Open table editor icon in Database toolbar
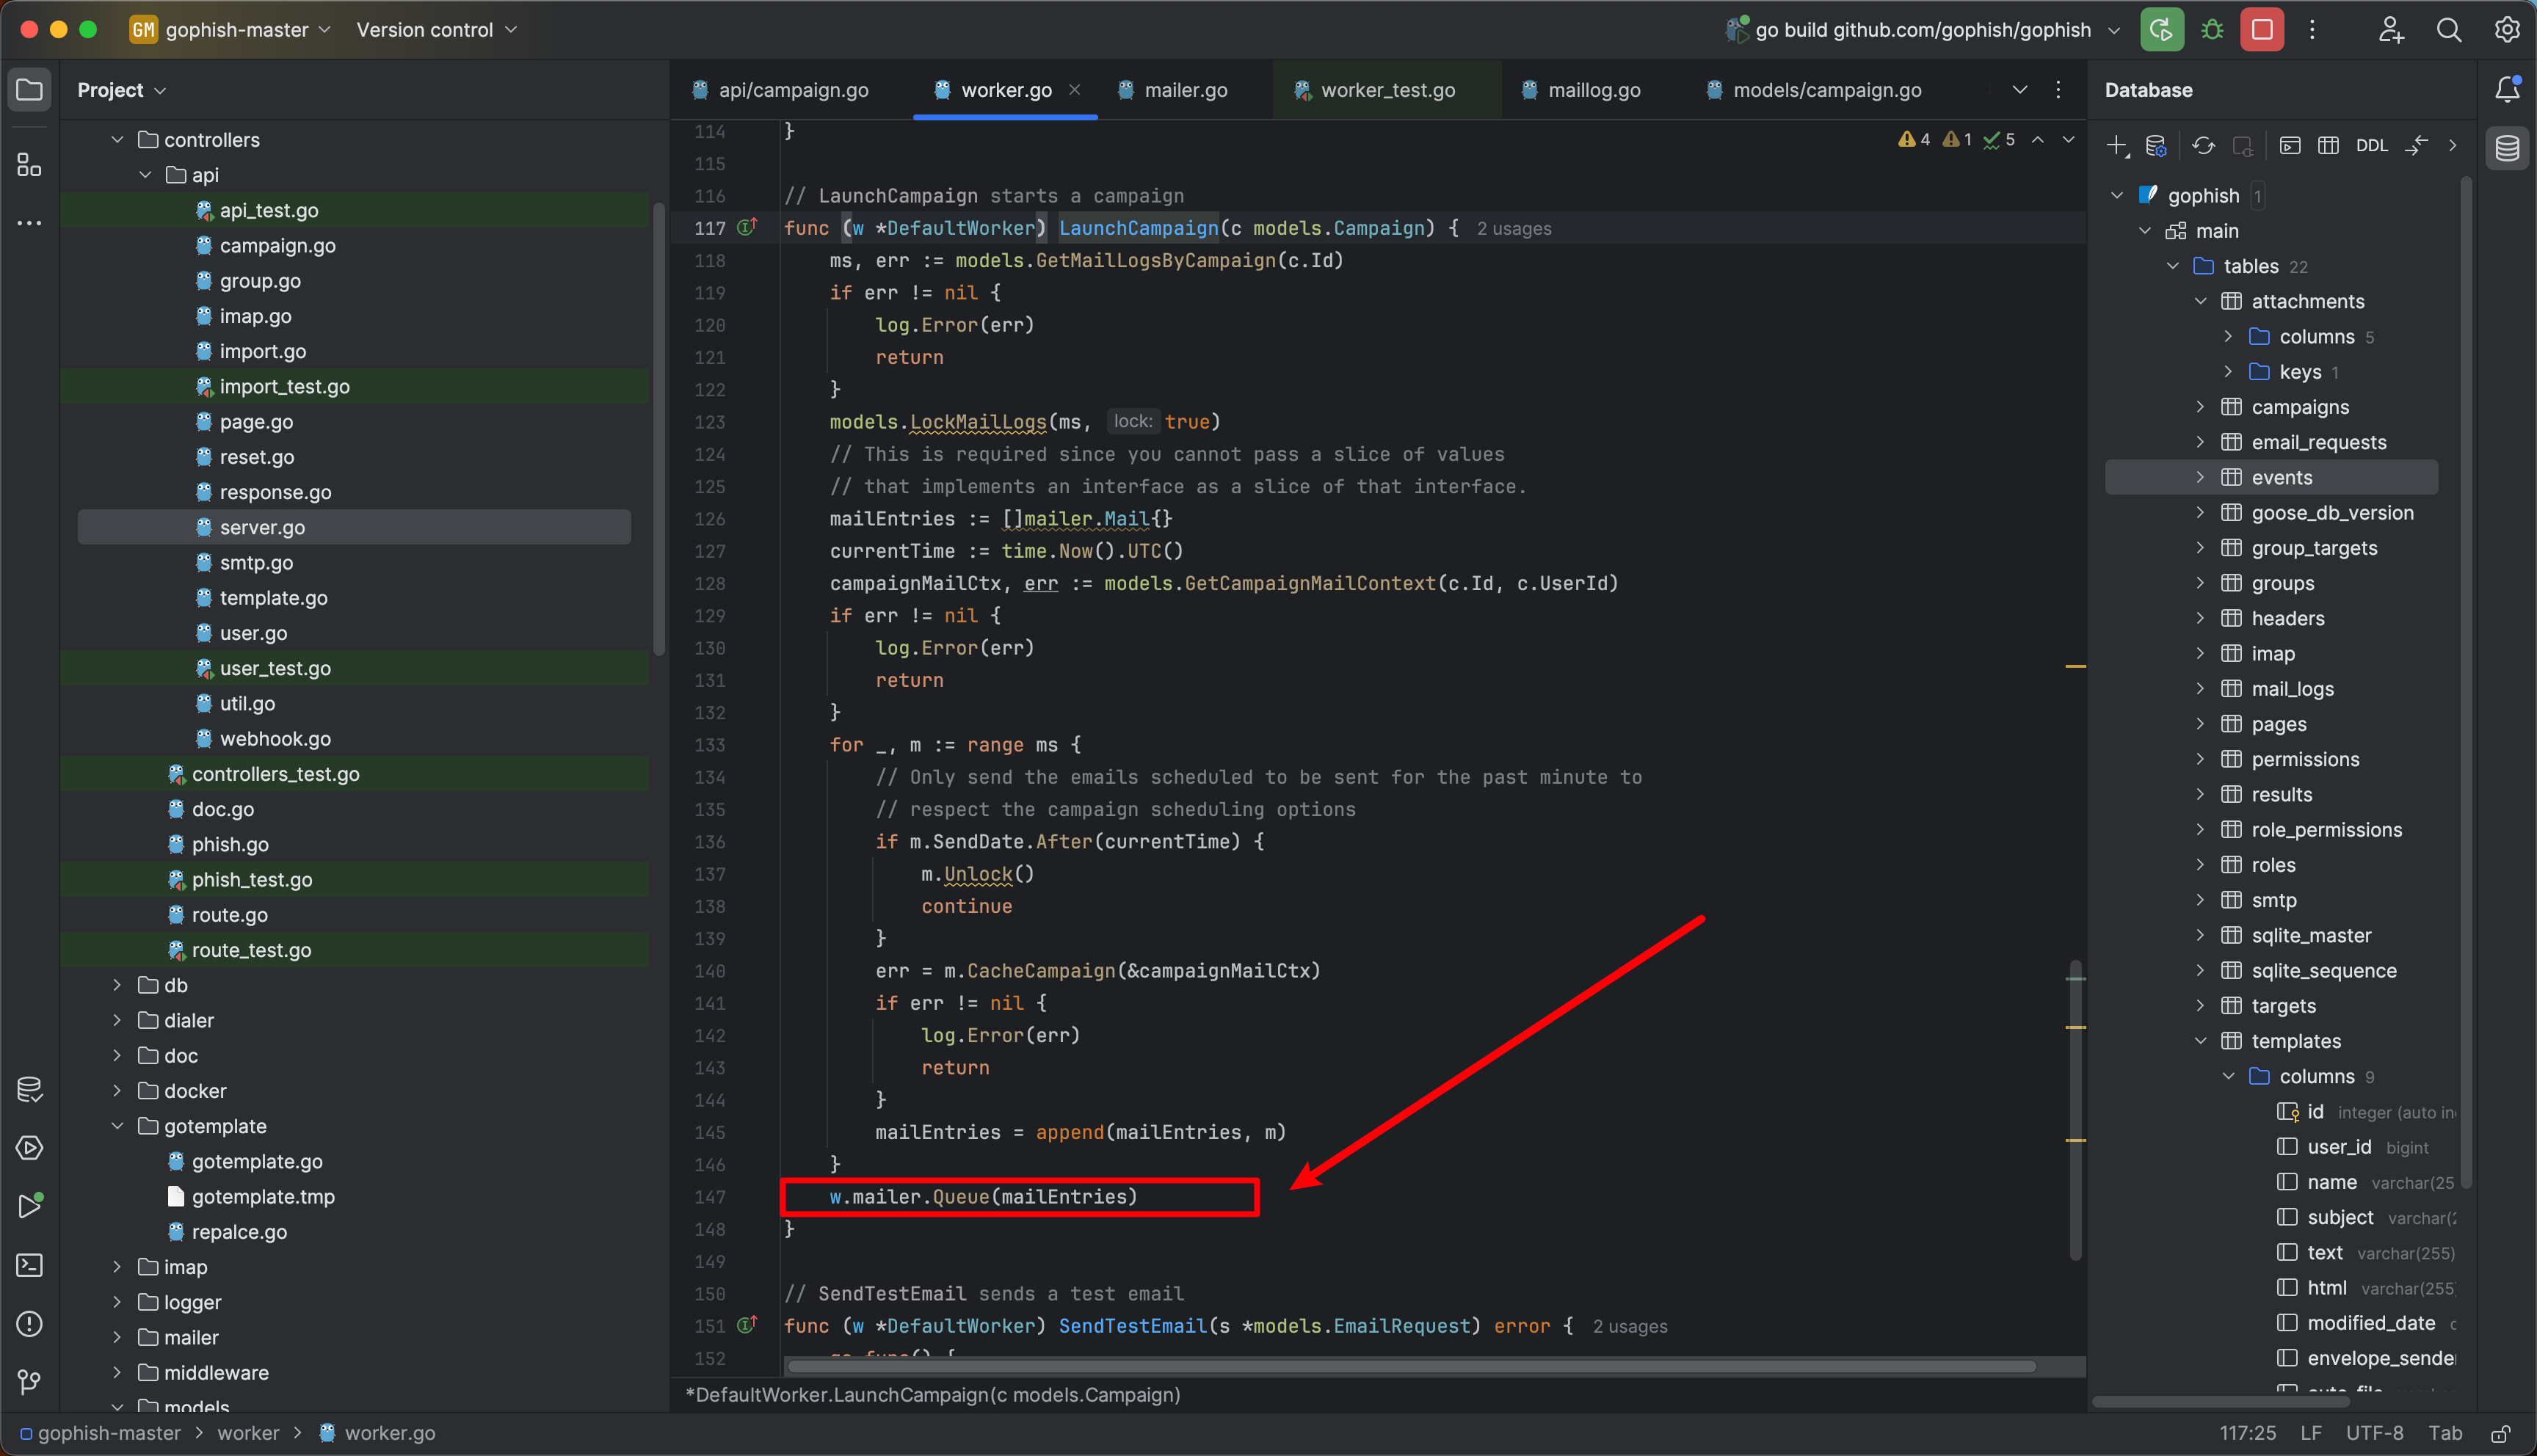The height and width of the screenshot is (1456, 2537). [2328, 146]
